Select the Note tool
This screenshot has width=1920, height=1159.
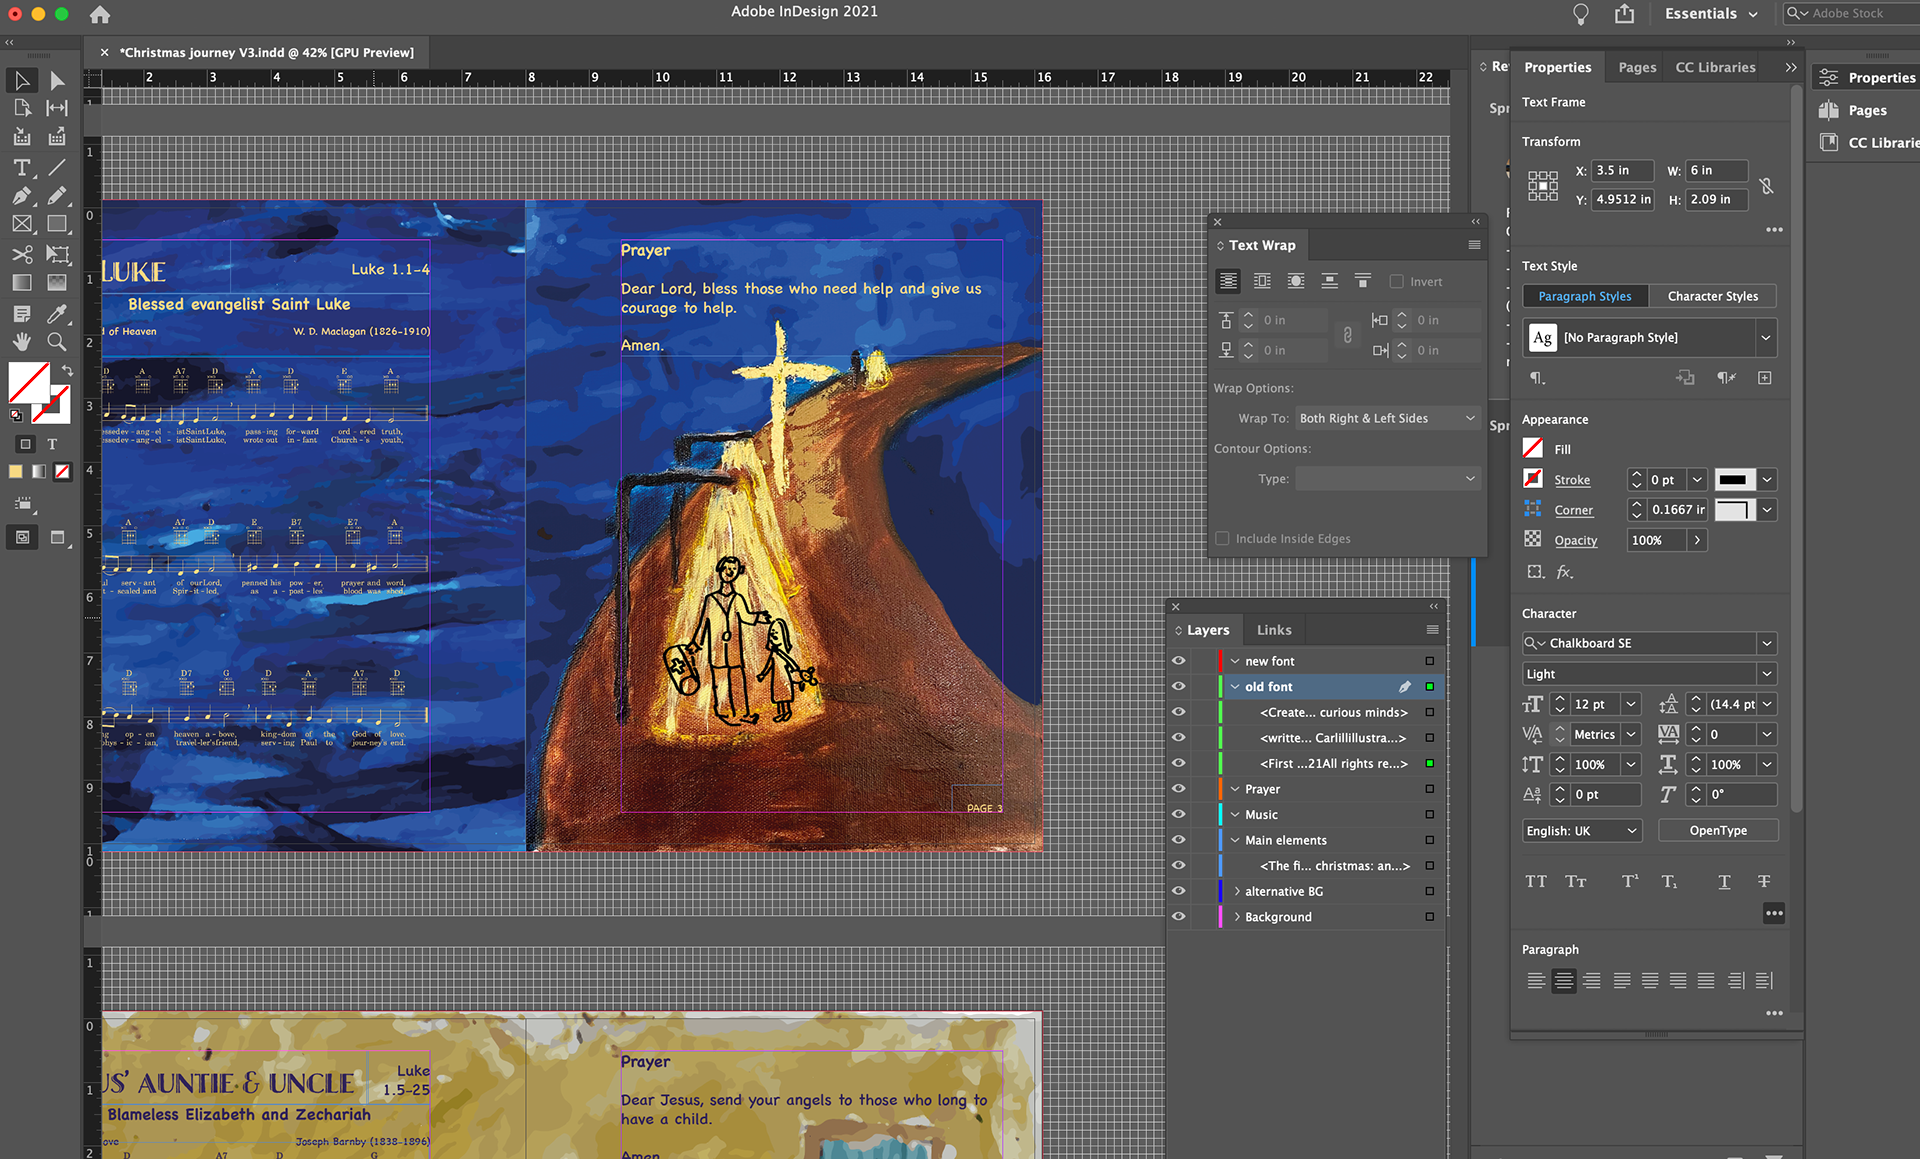pyautogui.click(x=22, y=313)
